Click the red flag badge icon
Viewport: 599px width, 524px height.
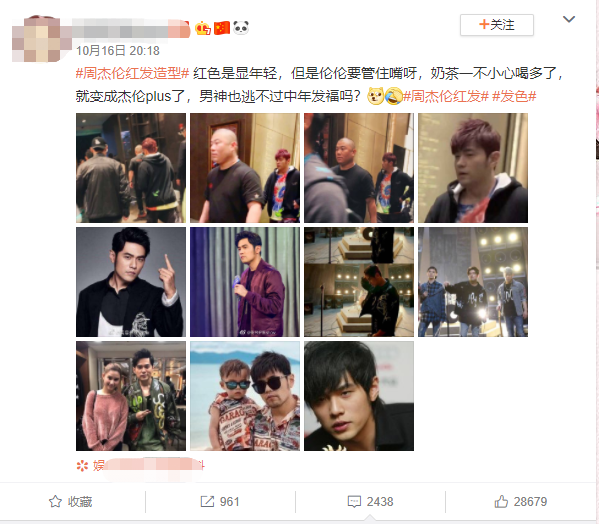click(x=222, y=28)
